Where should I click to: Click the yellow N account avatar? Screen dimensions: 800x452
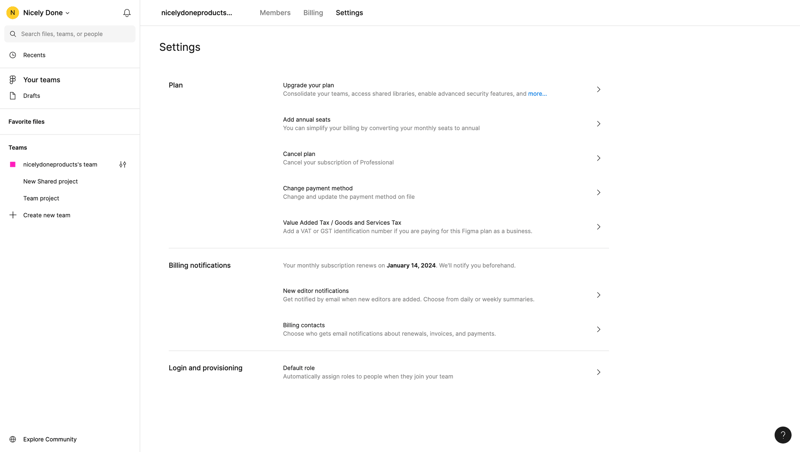[x=13, y=13]
